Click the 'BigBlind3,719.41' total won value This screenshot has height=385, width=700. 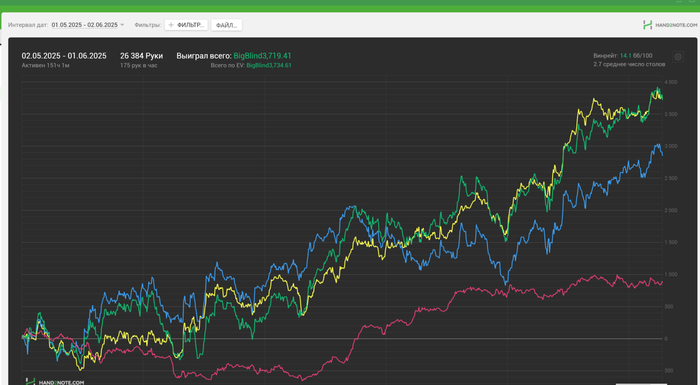pyautogui.click(x=262, y=56)
